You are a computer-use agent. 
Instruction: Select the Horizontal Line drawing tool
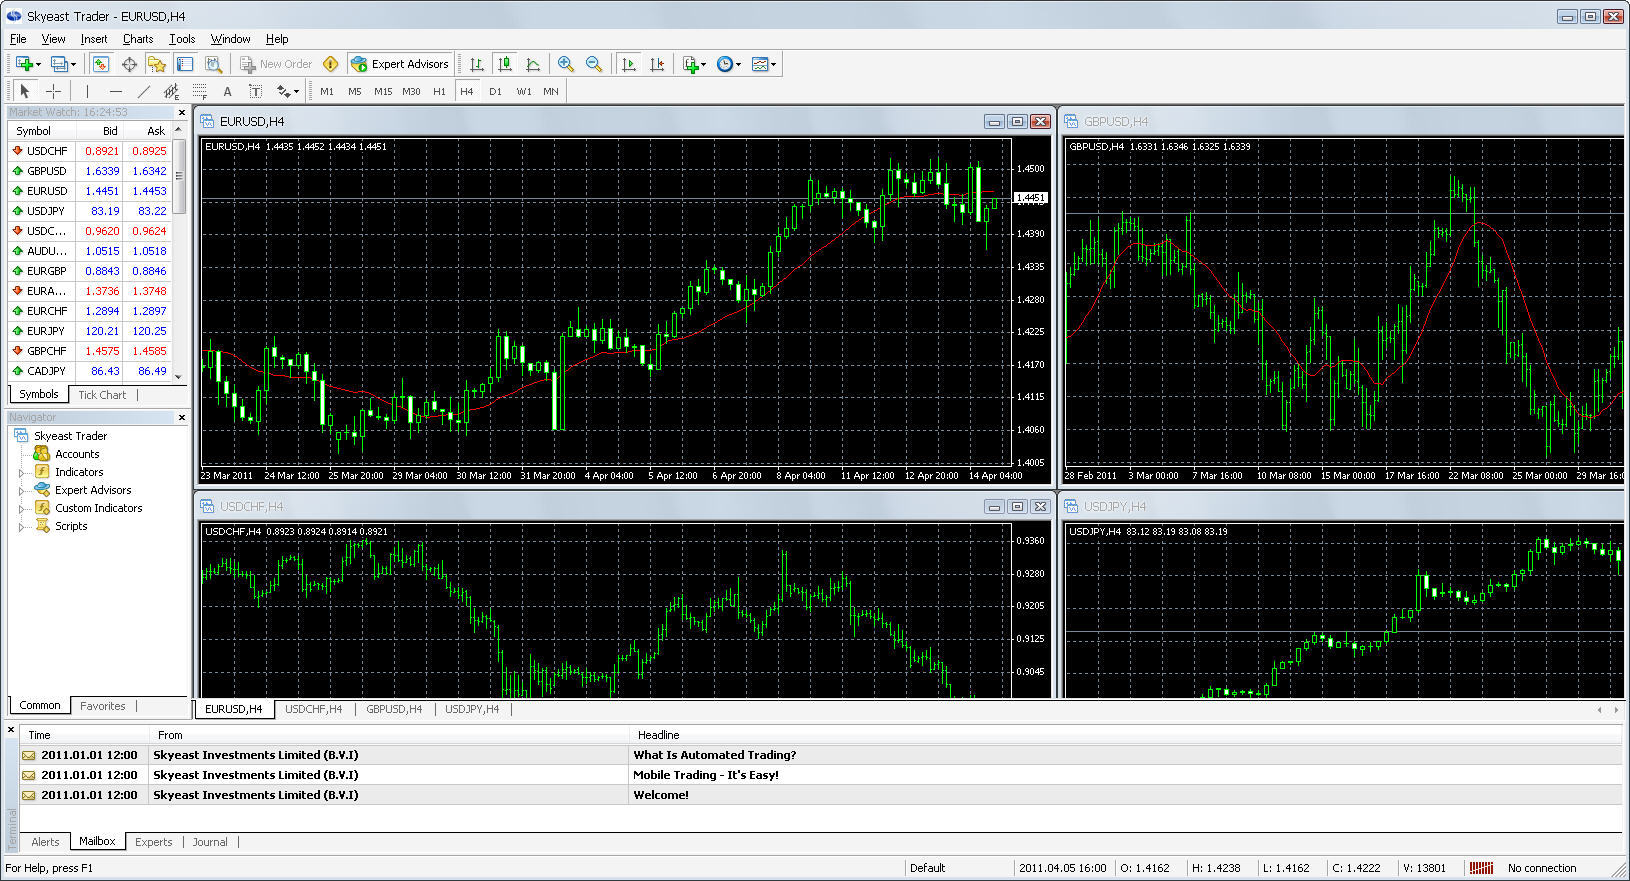coord(116,91)
